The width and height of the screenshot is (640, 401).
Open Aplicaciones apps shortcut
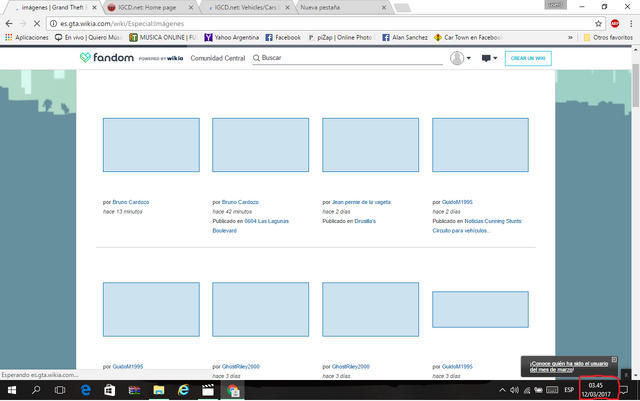pos(27,38)
